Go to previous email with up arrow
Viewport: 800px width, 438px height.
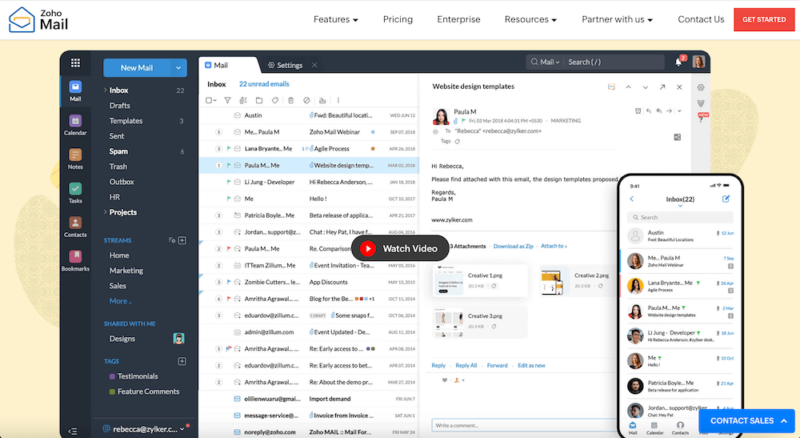click(629, 87)
